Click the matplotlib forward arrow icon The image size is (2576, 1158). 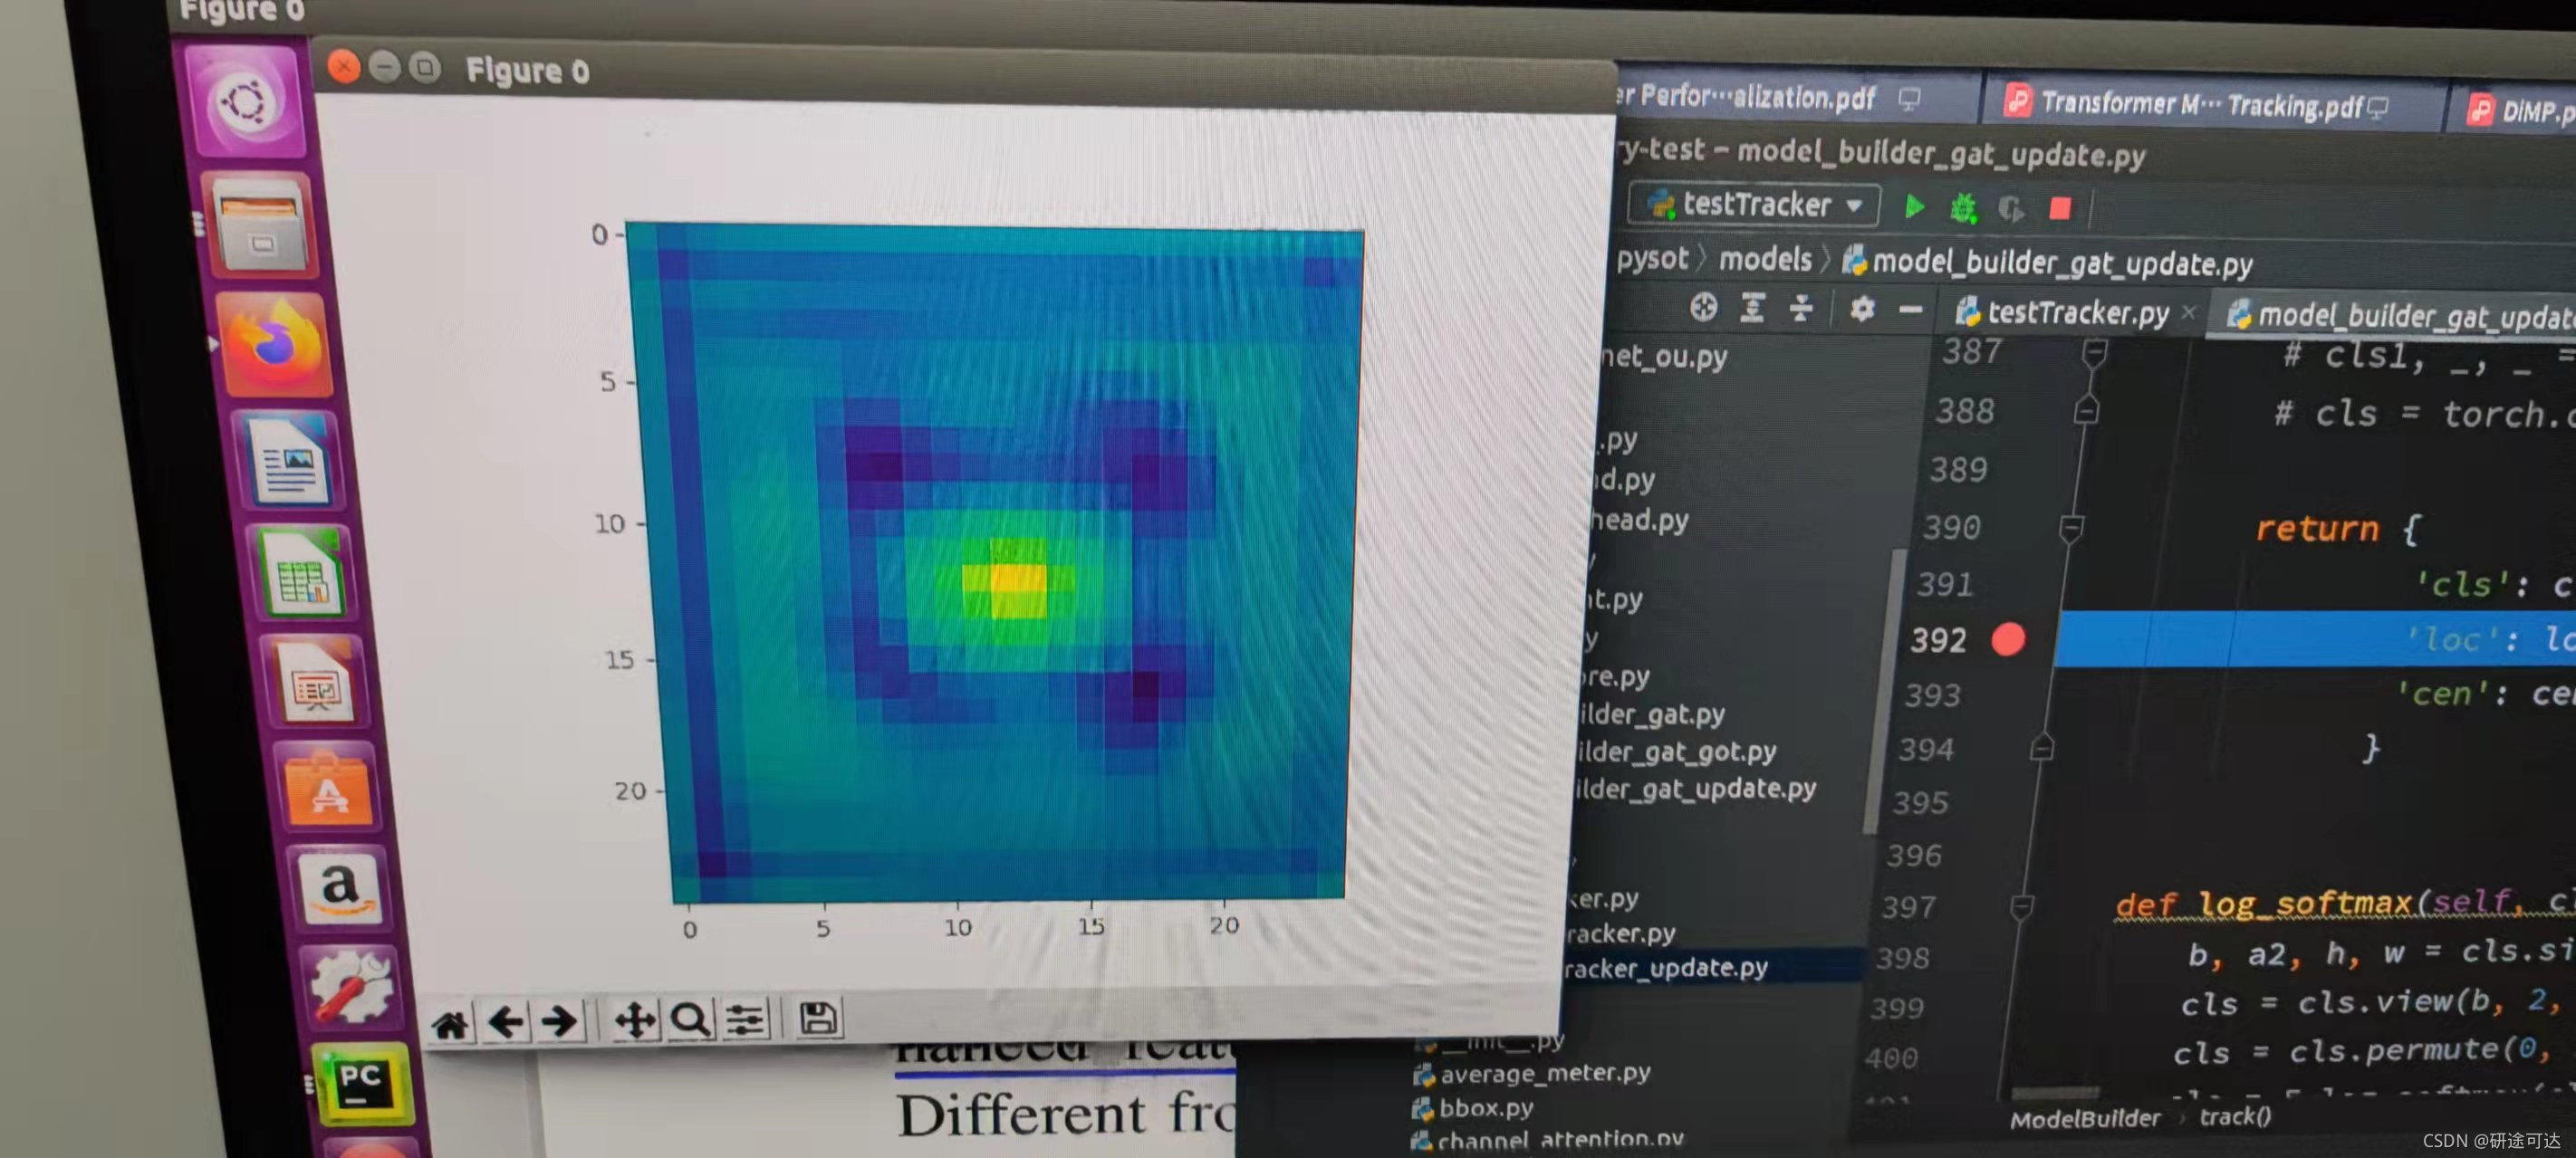(x=558, y=1021)
